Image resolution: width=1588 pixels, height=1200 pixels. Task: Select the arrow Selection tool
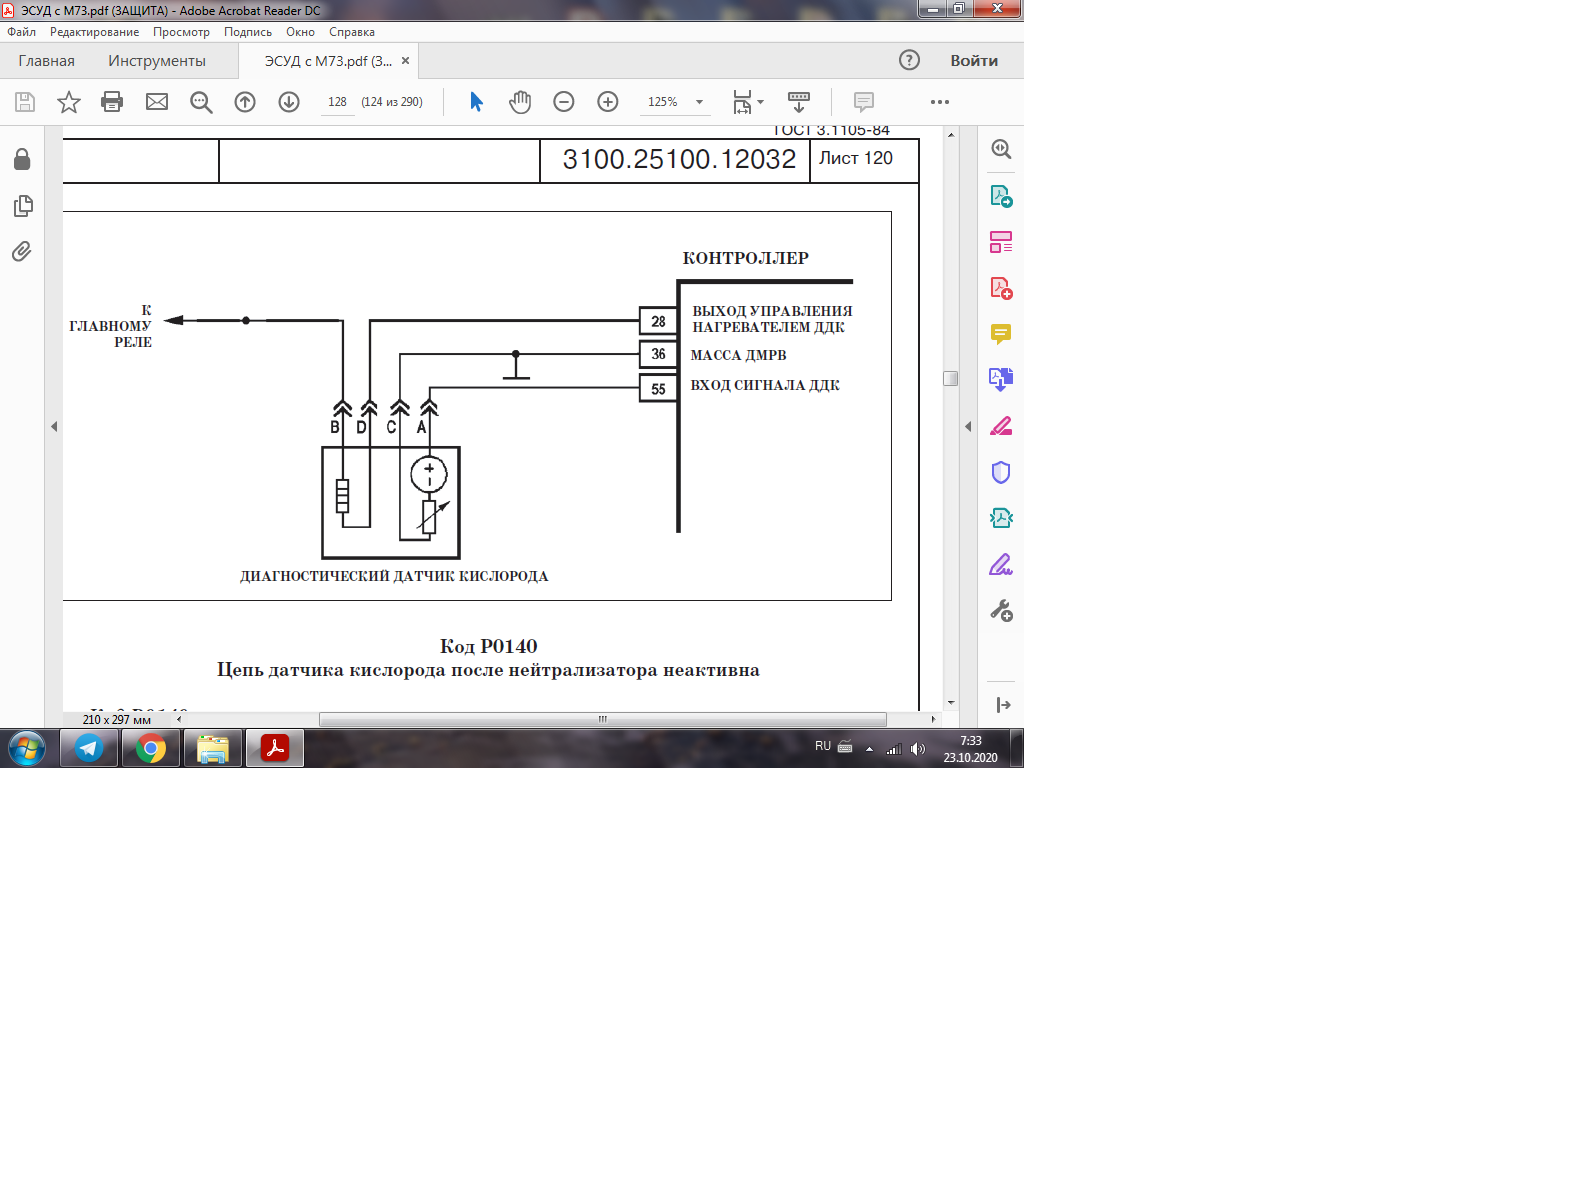coord(476,102)
